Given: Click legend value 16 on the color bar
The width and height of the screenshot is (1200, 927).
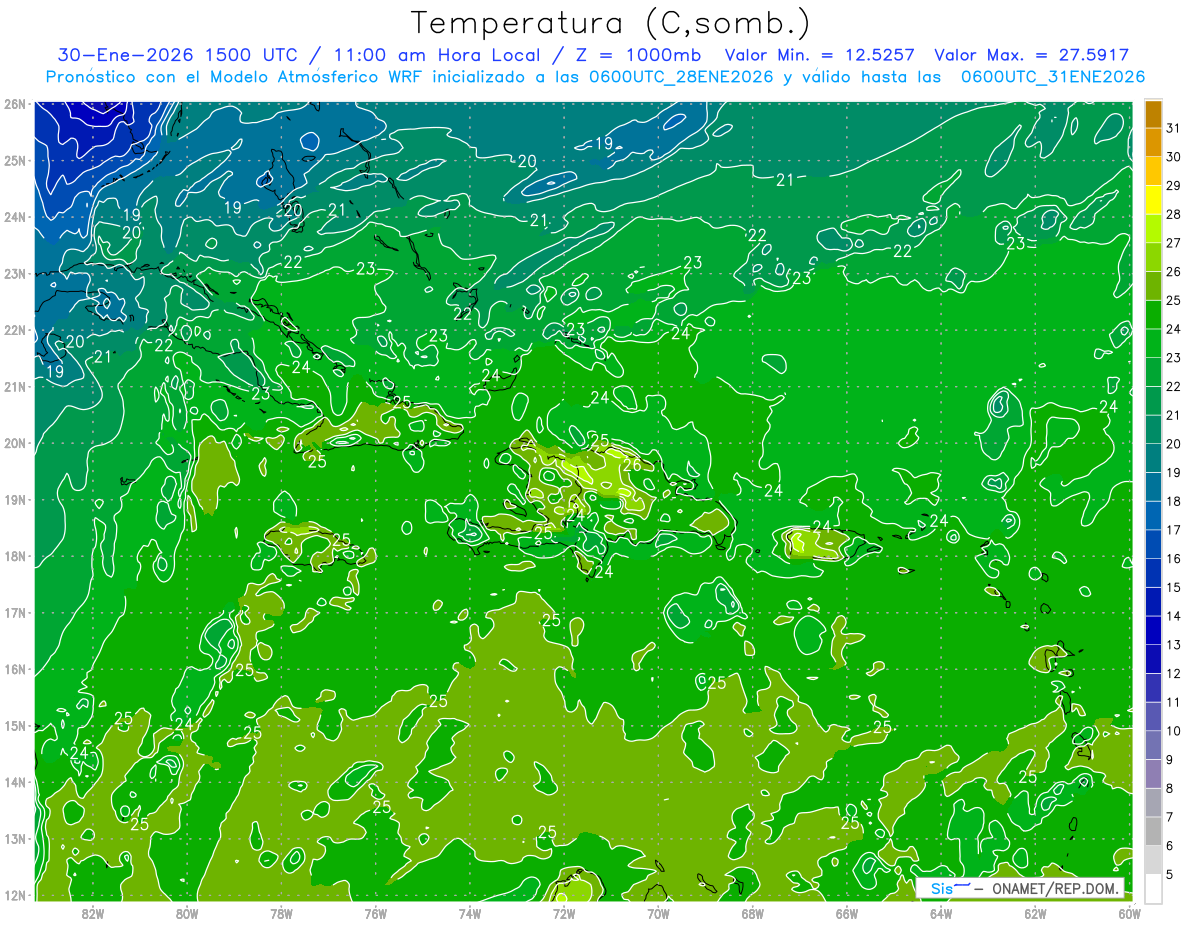Looking at the screenshot, I should [1174, 559].
